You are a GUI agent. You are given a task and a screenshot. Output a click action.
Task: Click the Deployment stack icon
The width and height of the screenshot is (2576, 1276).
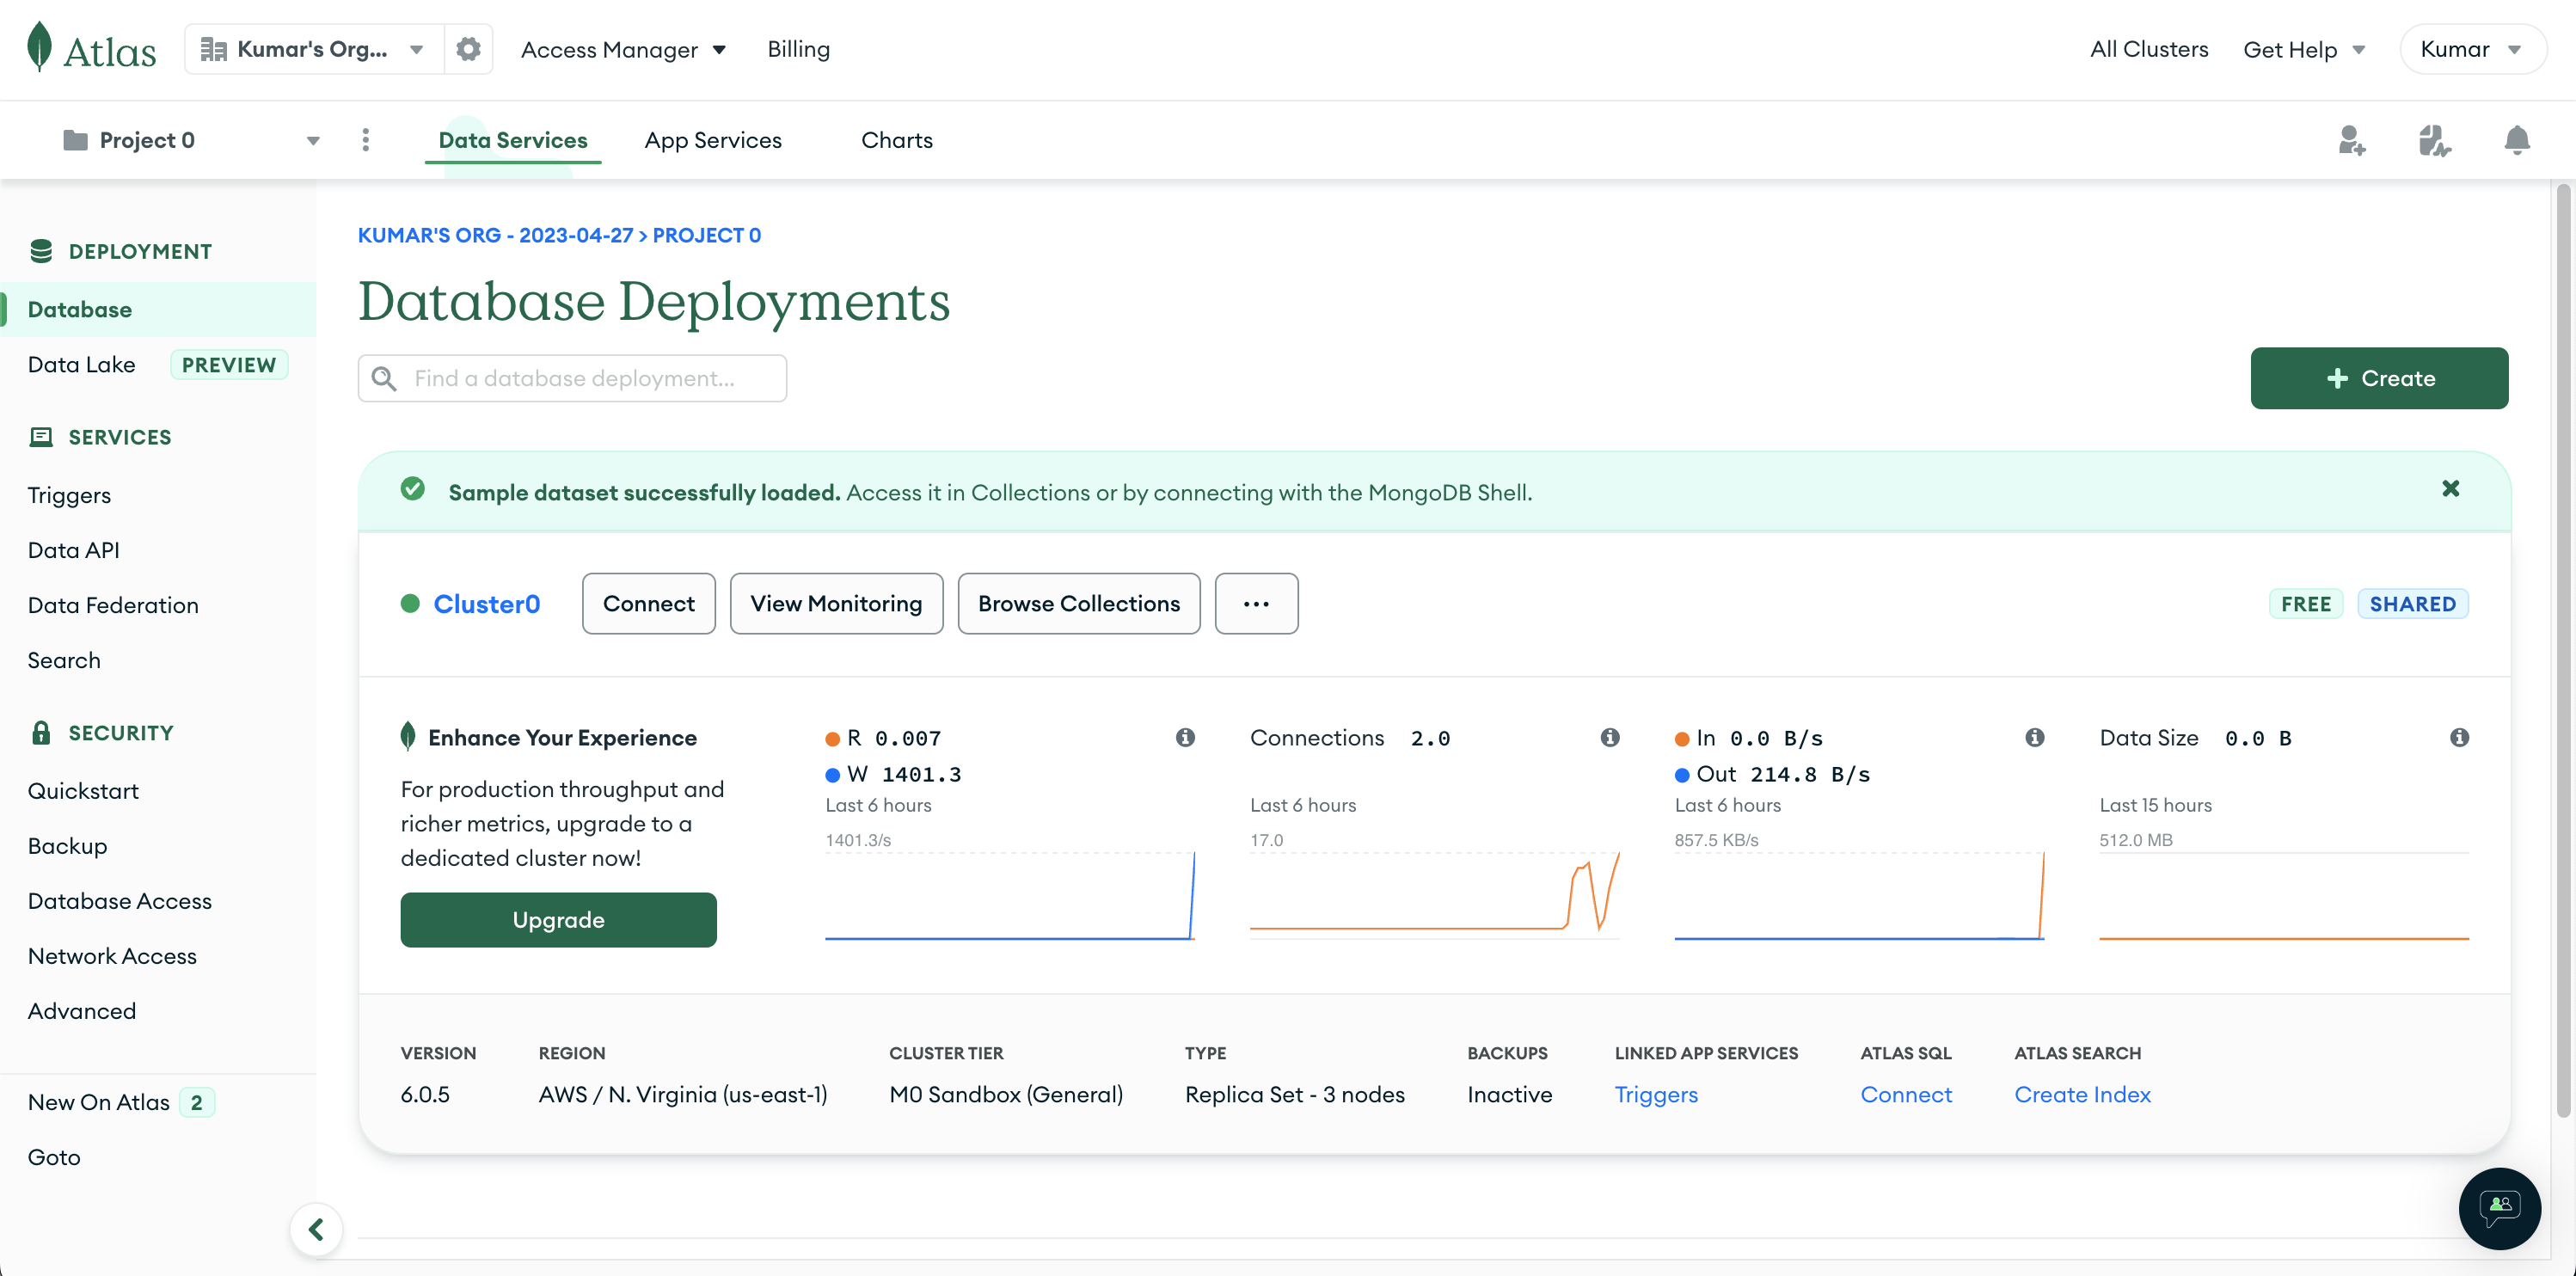(41, 251)
